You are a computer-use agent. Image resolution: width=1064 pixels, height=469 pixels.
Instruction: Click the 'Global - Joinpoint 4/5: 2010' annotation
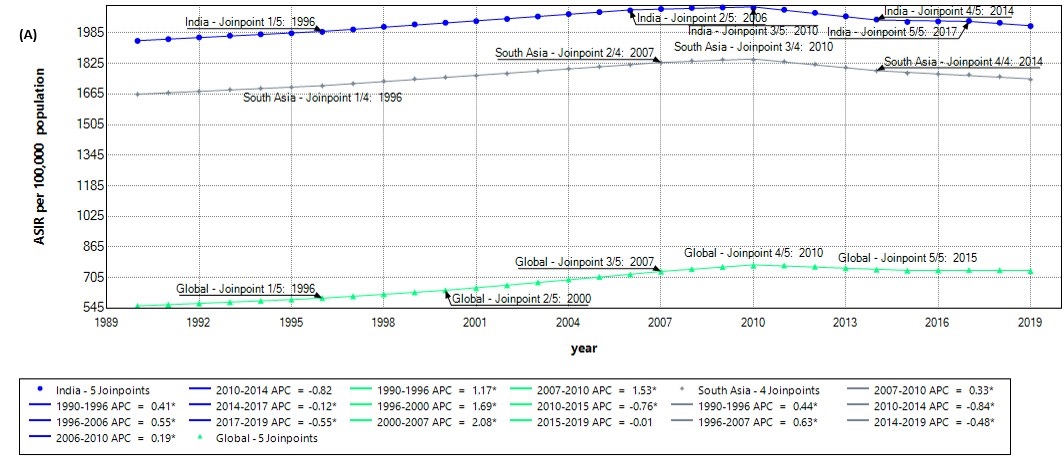coord(753,252)
